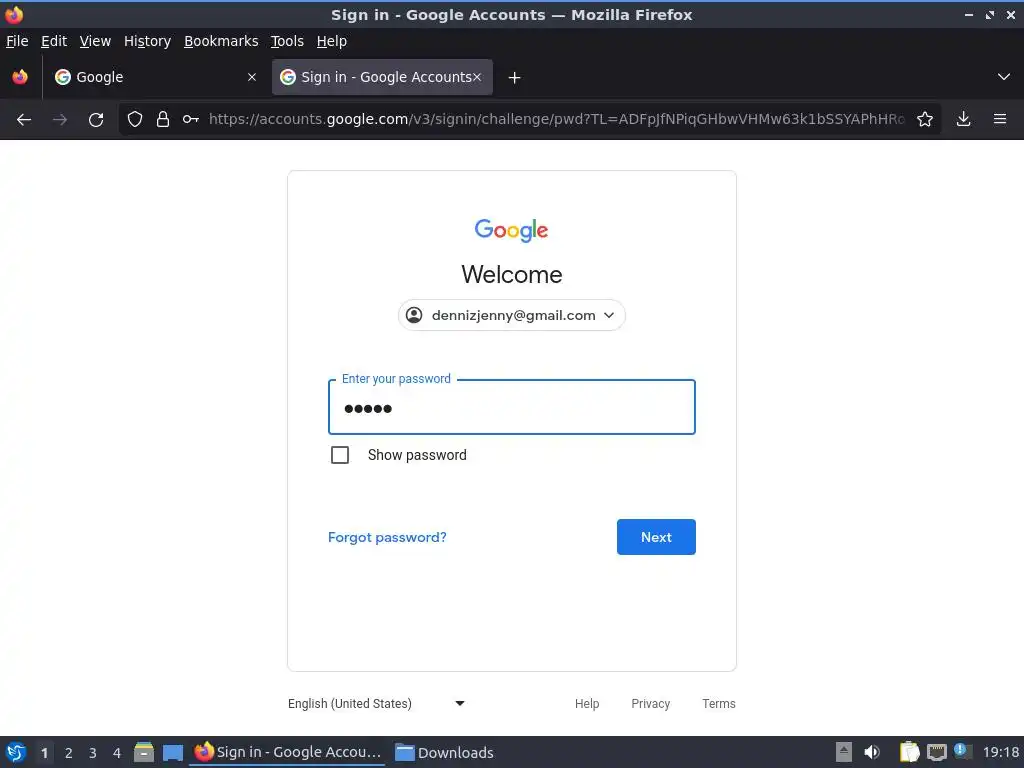
Task: Open a new tab with plus button
Action: point(515,78)
